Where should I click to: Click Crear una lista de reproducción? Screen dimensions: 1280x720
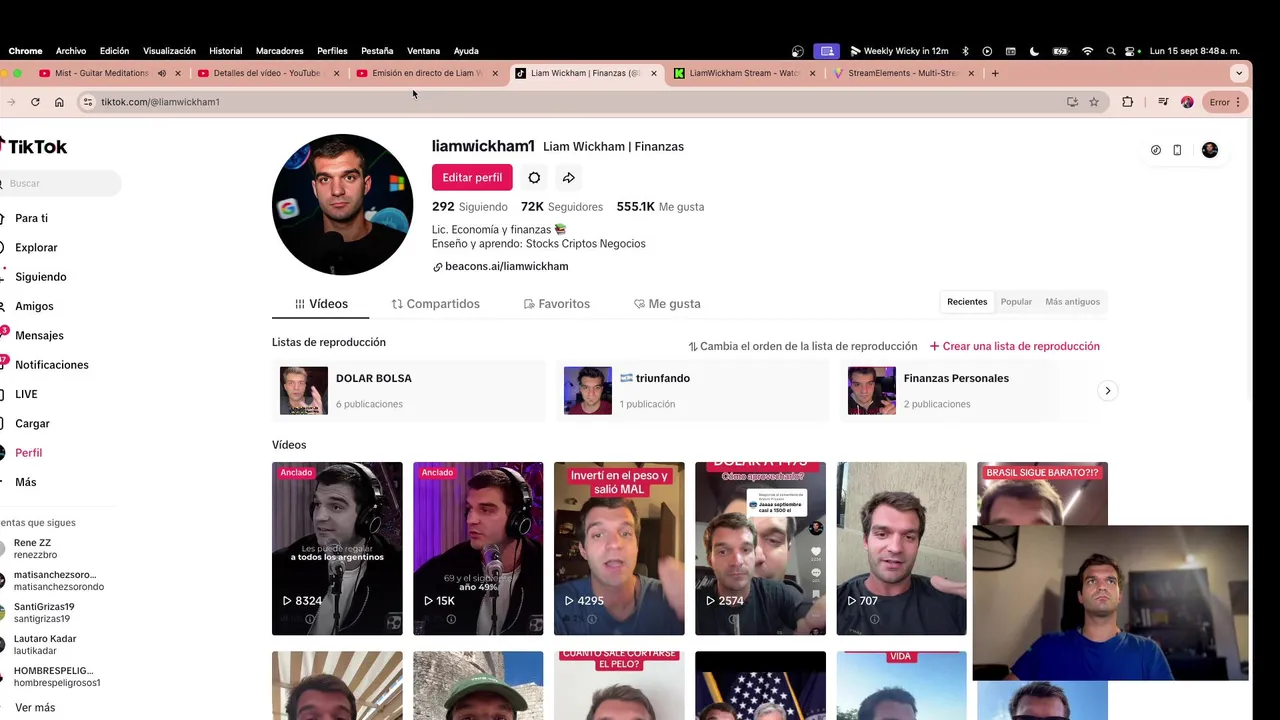(1014, 346)
